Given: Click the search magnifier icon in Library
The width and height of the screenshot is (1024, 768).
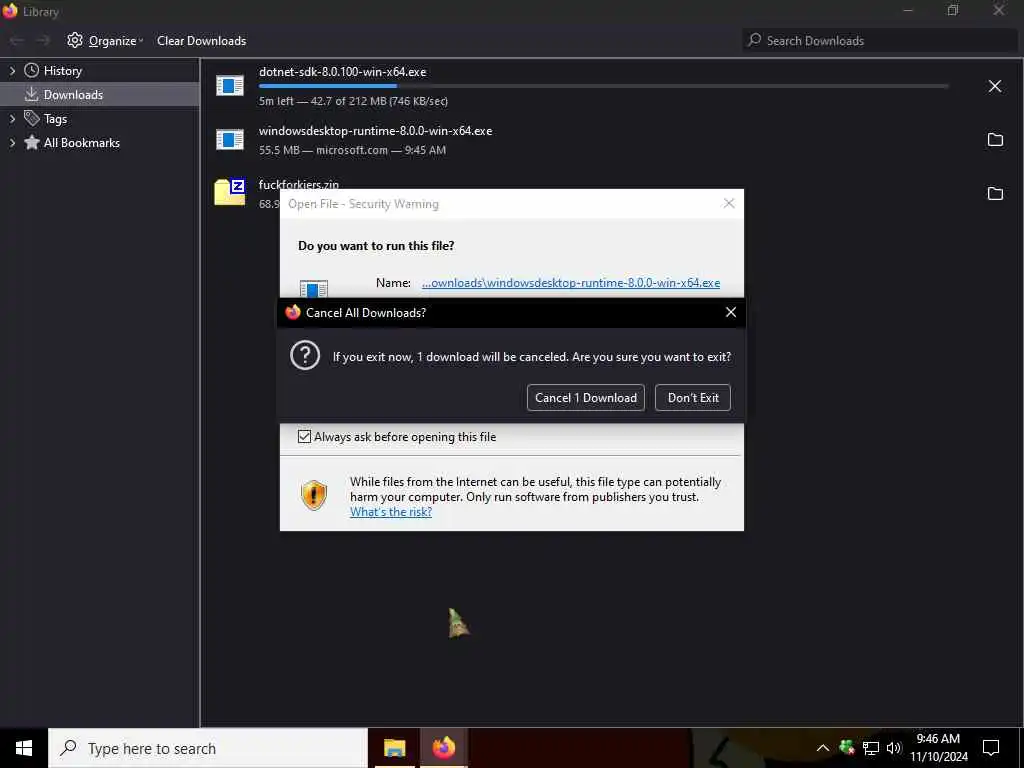Looking at the screenshot, I should point(754,40).
